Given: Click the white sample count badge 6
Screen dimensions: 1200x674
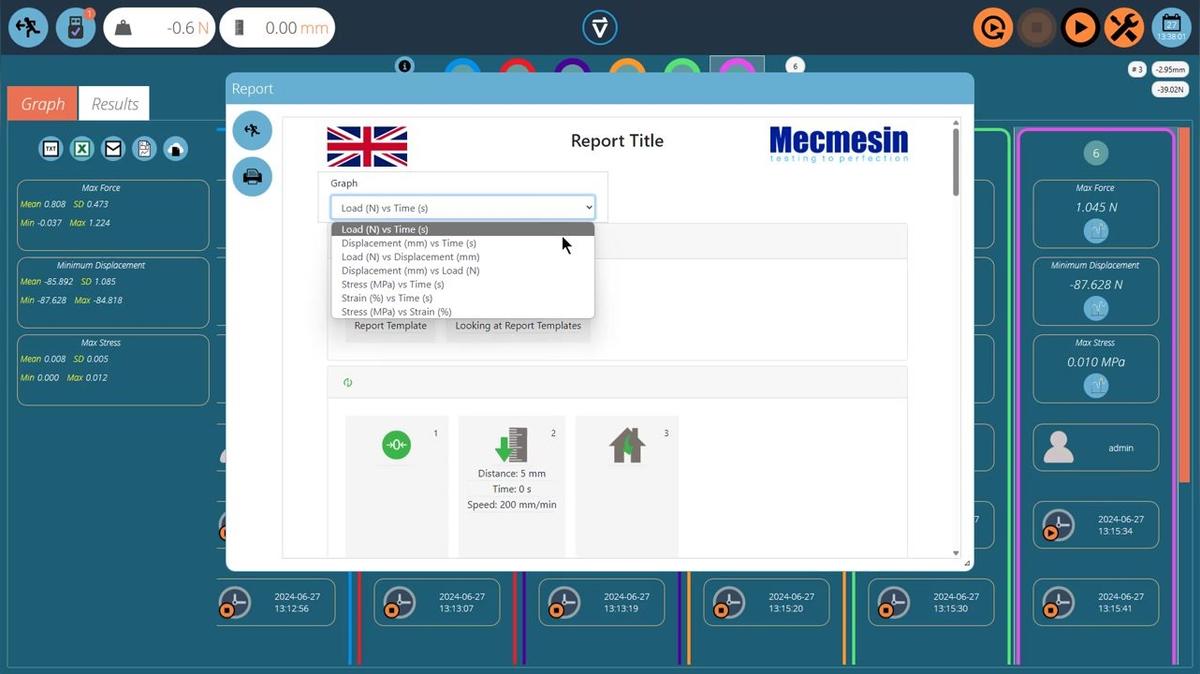Looking at the screenshot, I should click(x=795, y=66).
